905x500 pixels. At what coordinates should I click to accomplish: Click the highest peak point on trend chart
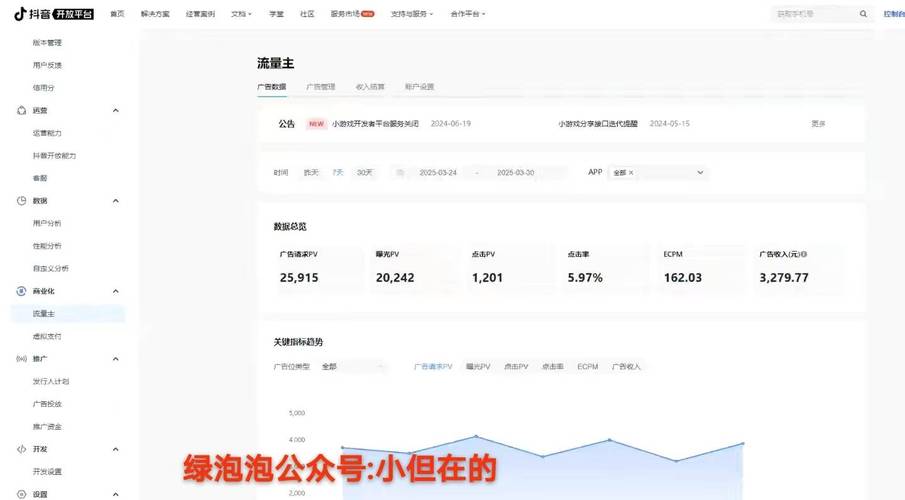[476, 436]
